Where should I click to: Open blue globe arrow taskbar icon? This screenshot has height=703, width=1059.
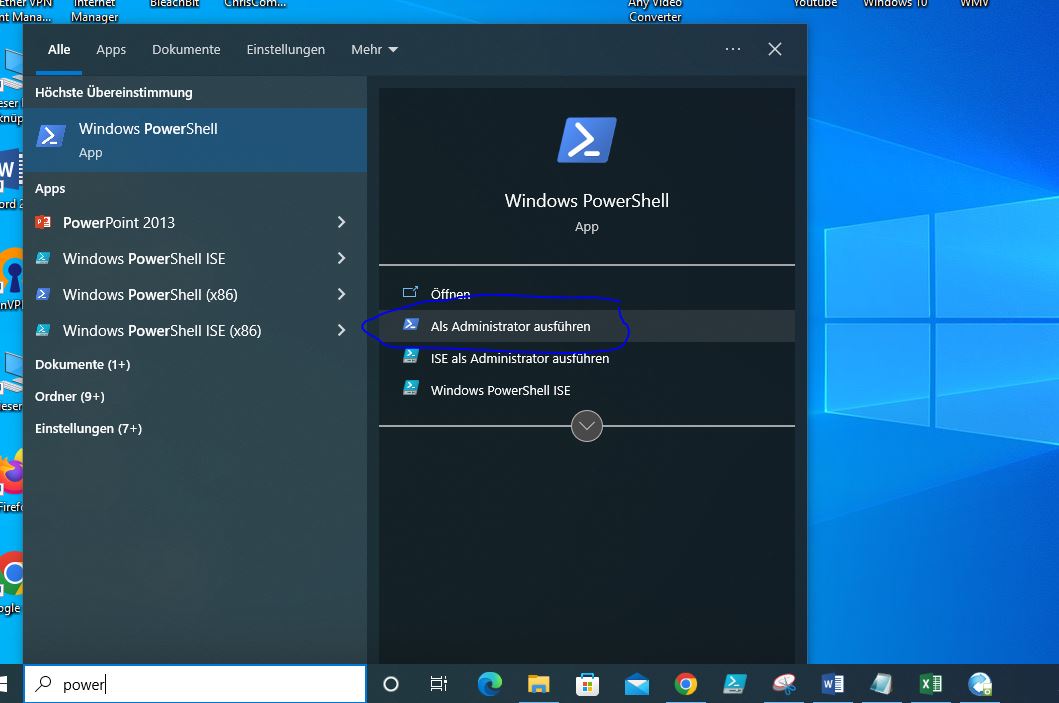pyautogui.click(x=979, y=684)
